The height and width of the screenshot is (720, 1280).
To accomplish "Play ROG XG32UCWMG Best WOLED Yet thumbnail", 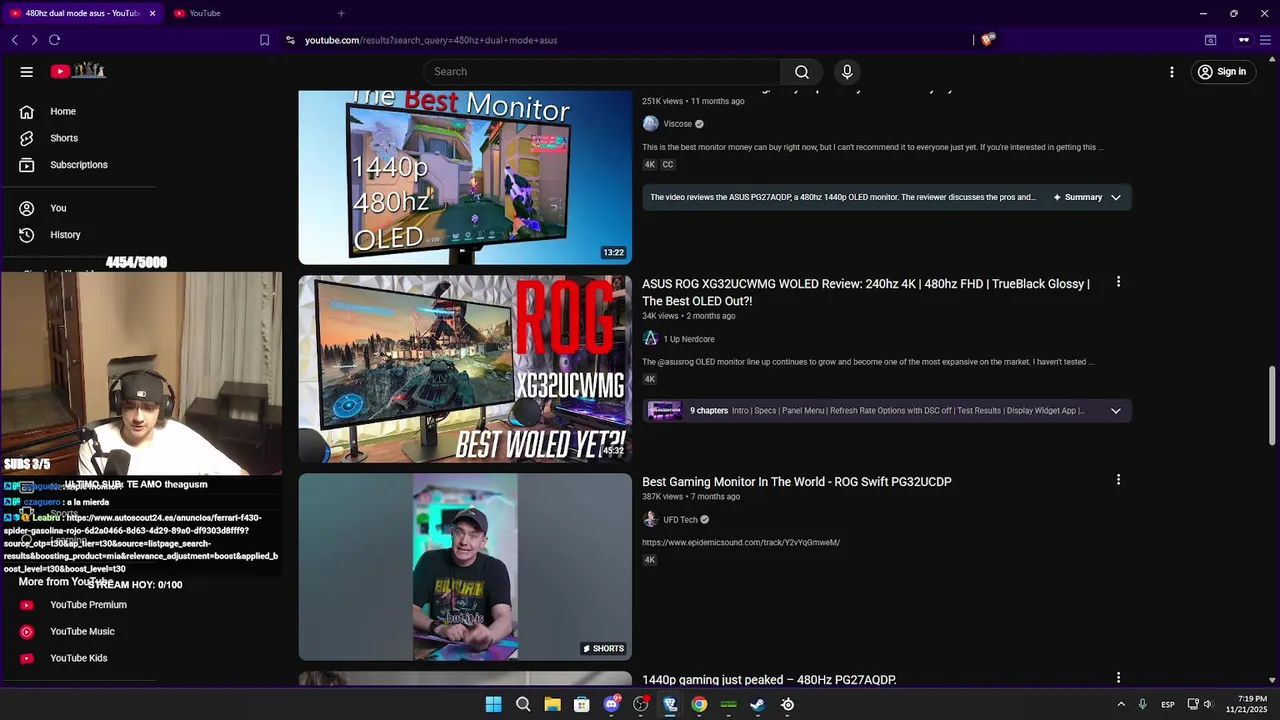I will pyautogui.click(x=465, y=369).
